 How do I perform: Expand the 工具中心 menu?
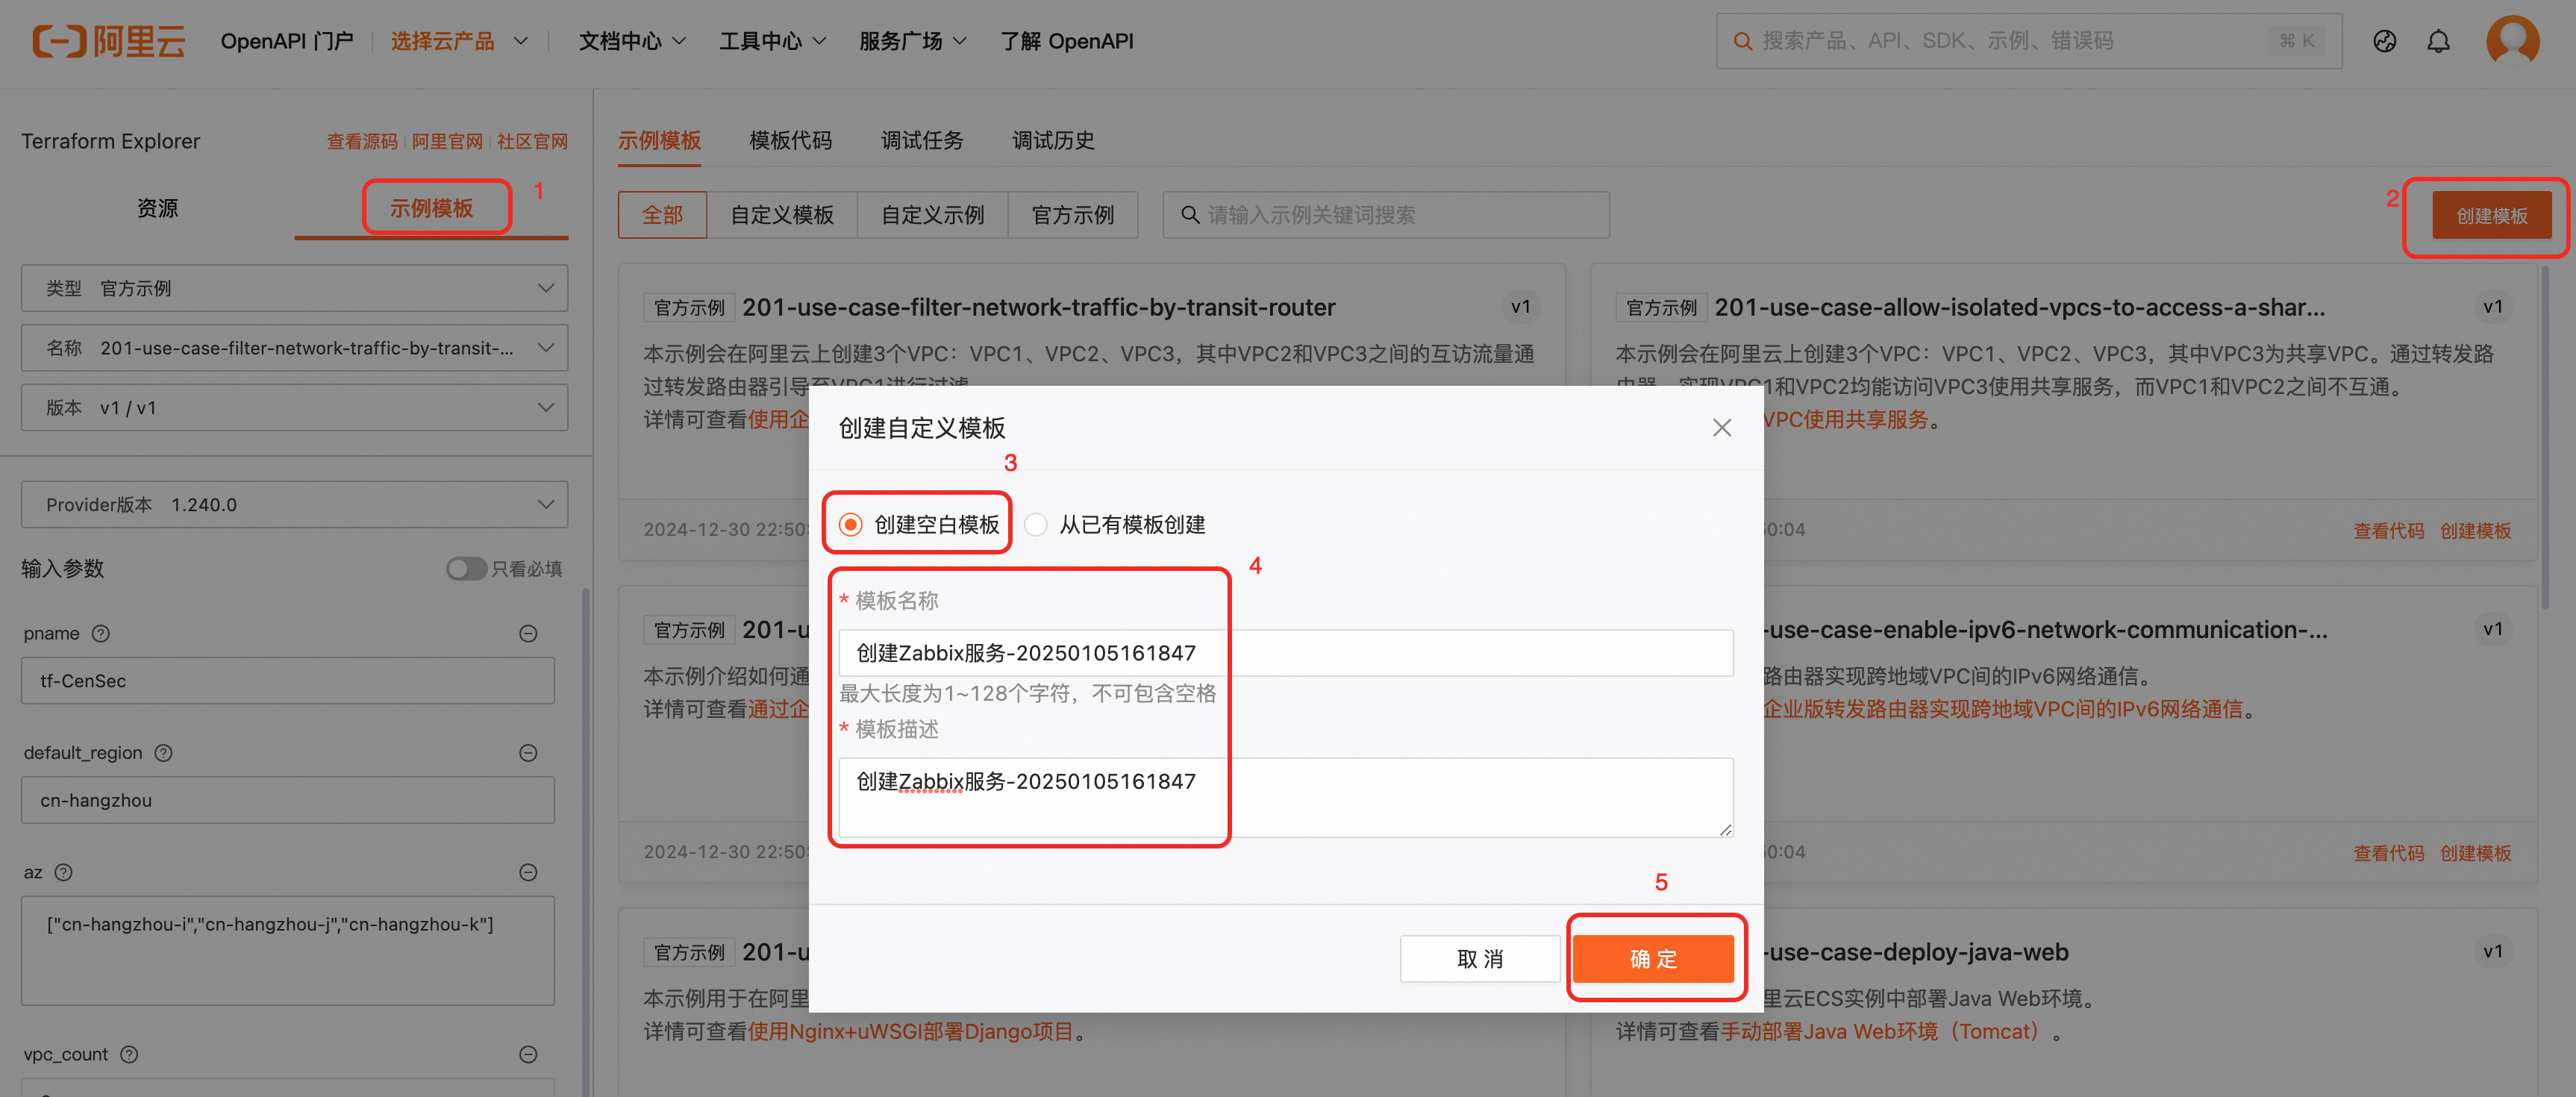click(772, 41)
